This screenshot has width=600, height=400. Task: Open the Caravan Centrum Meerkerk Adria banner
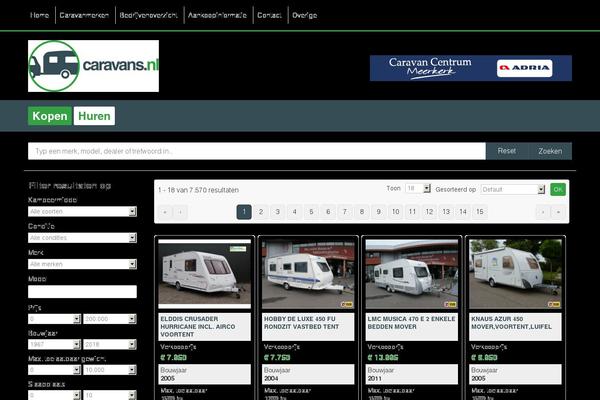(x=471, y=68)
